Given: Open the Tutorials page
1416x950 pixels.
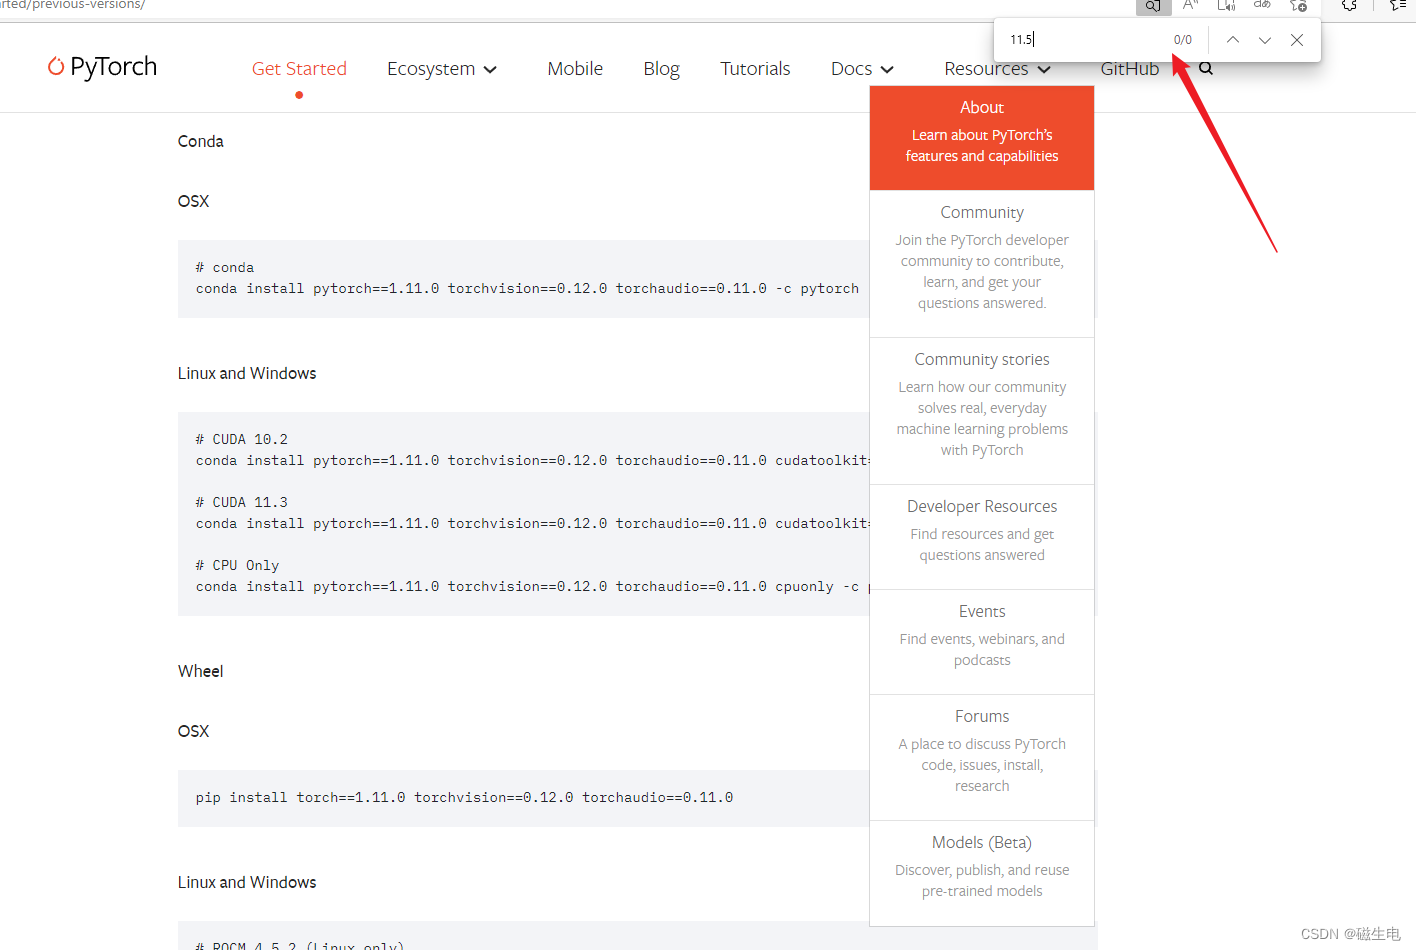Looking at the screenshot, I should (755, 69).
